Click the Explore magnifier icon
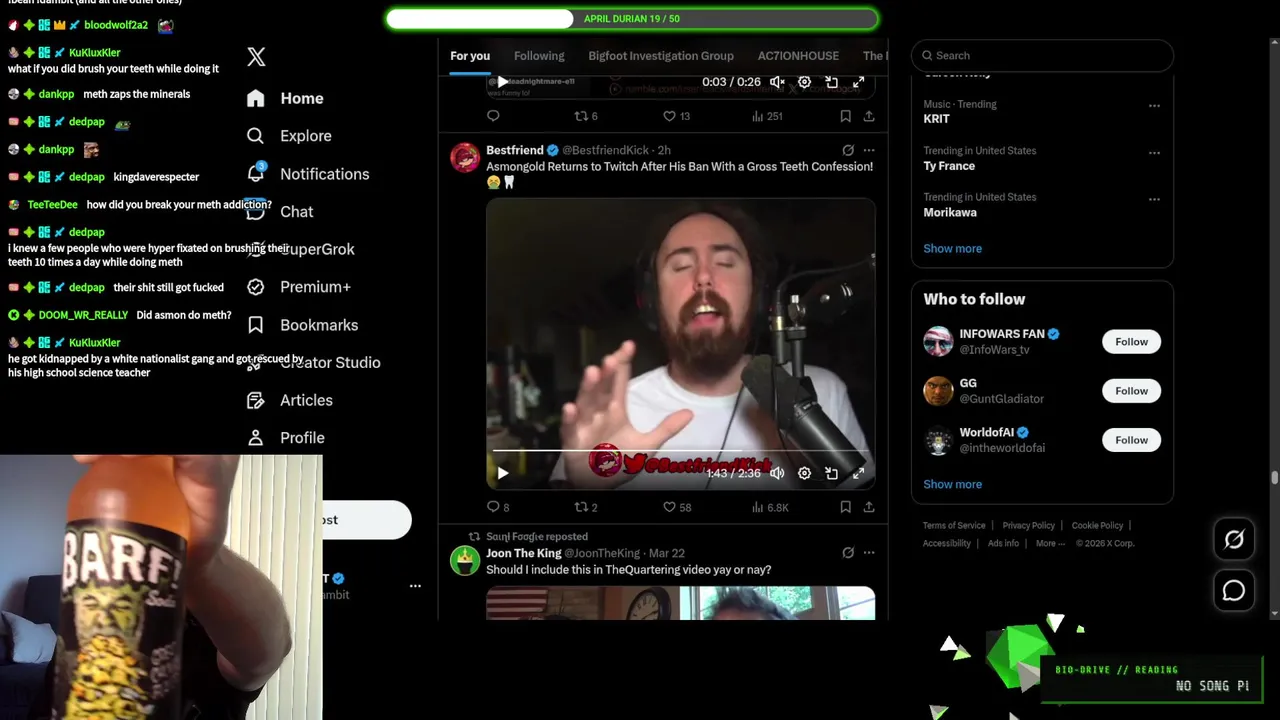Screen dimensions: 1280x720 256,136
